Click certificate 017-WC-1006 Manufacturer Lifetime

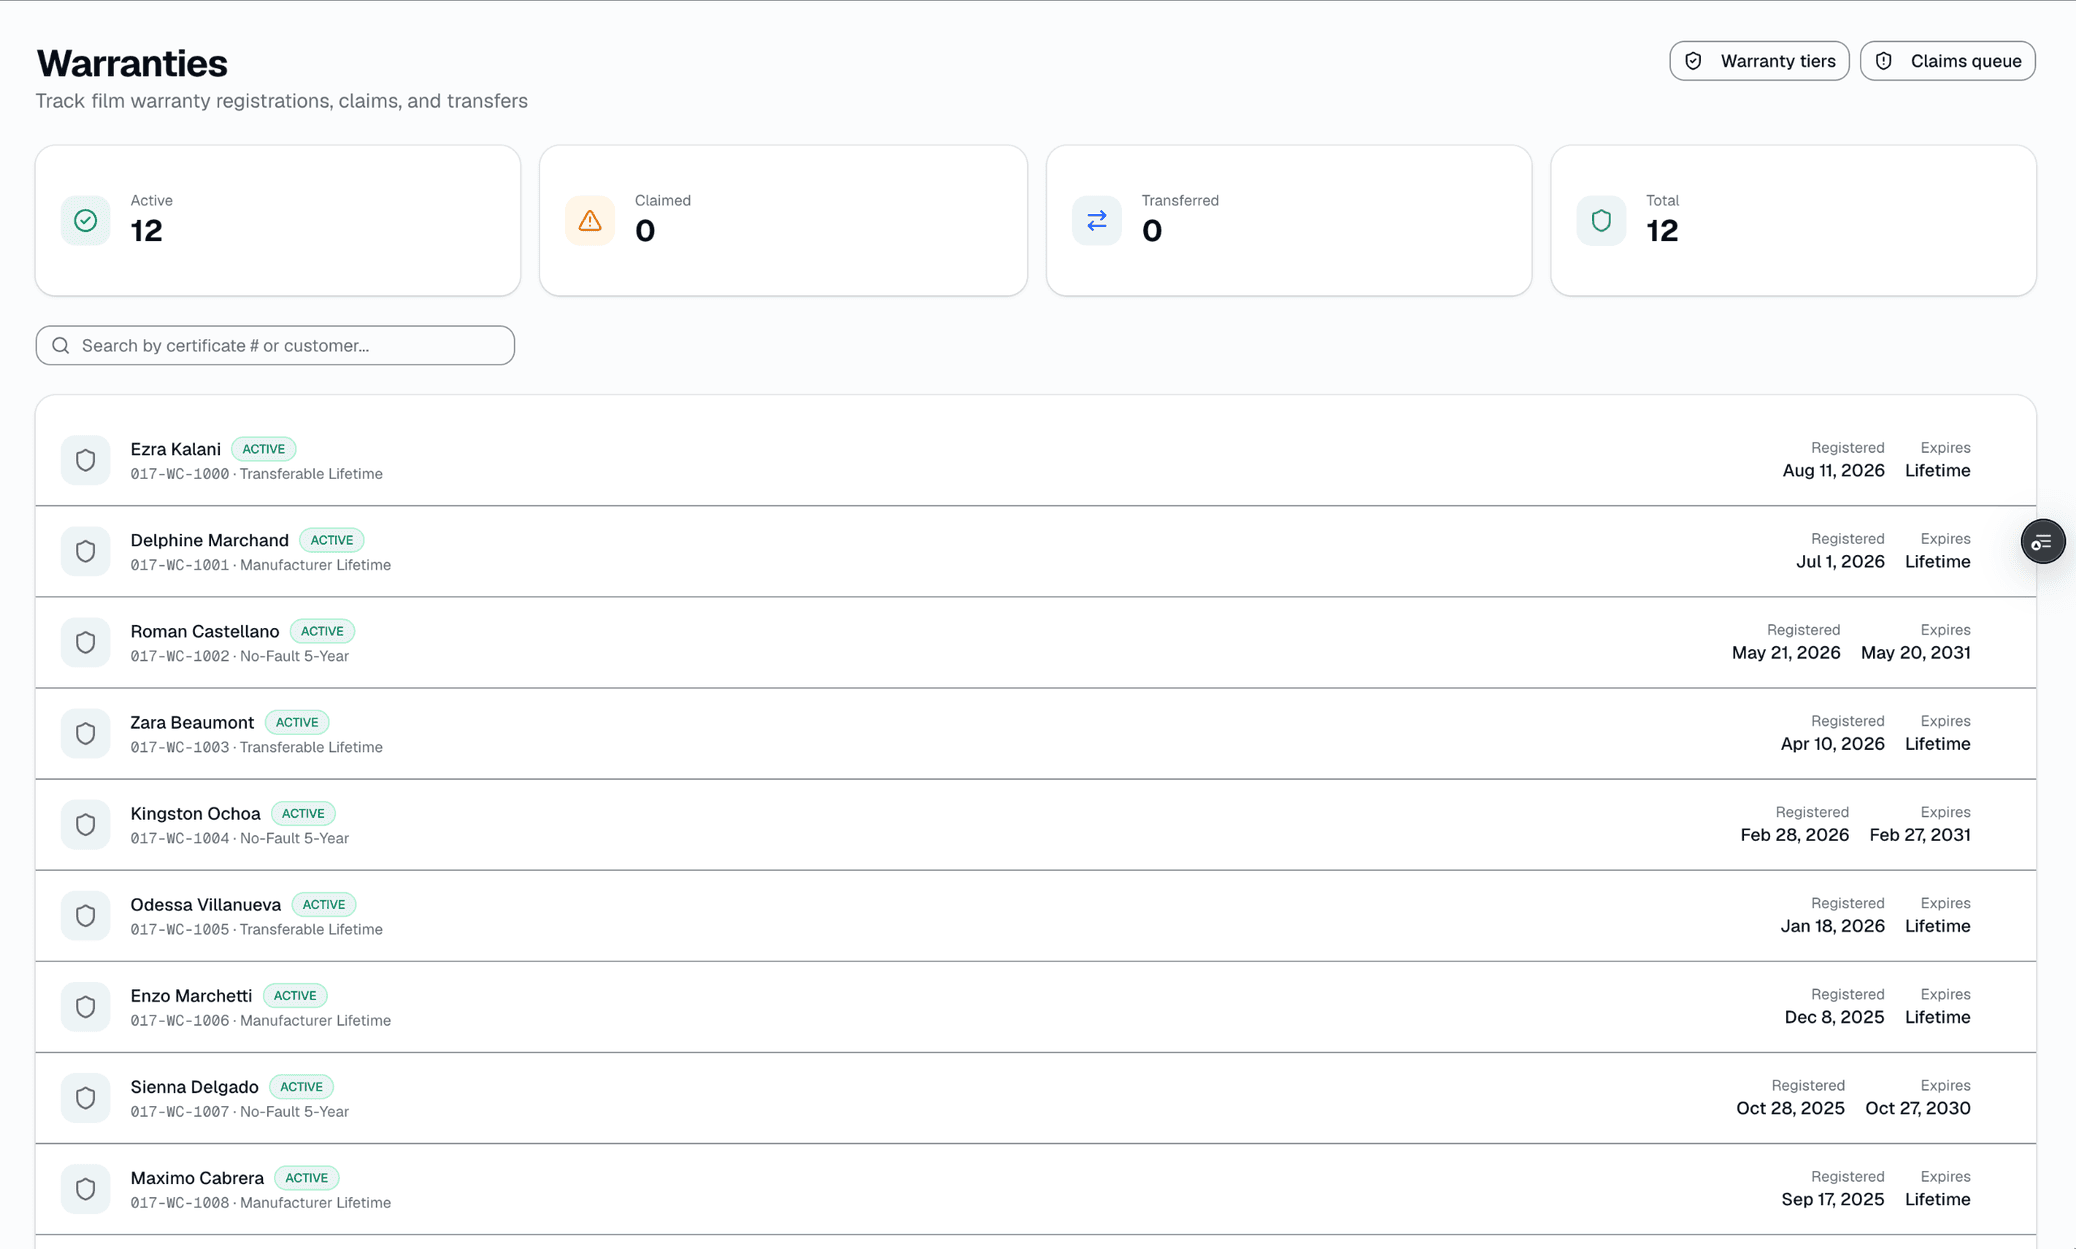260,1020
